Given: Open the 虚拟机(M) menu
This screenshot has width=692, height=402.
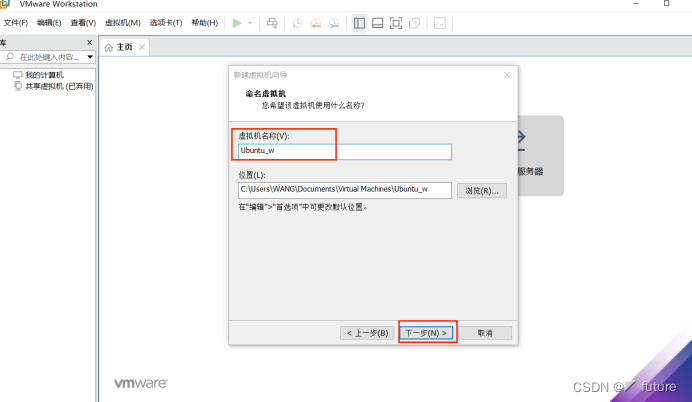Looking at the screenshot, I should coord(123,23).
